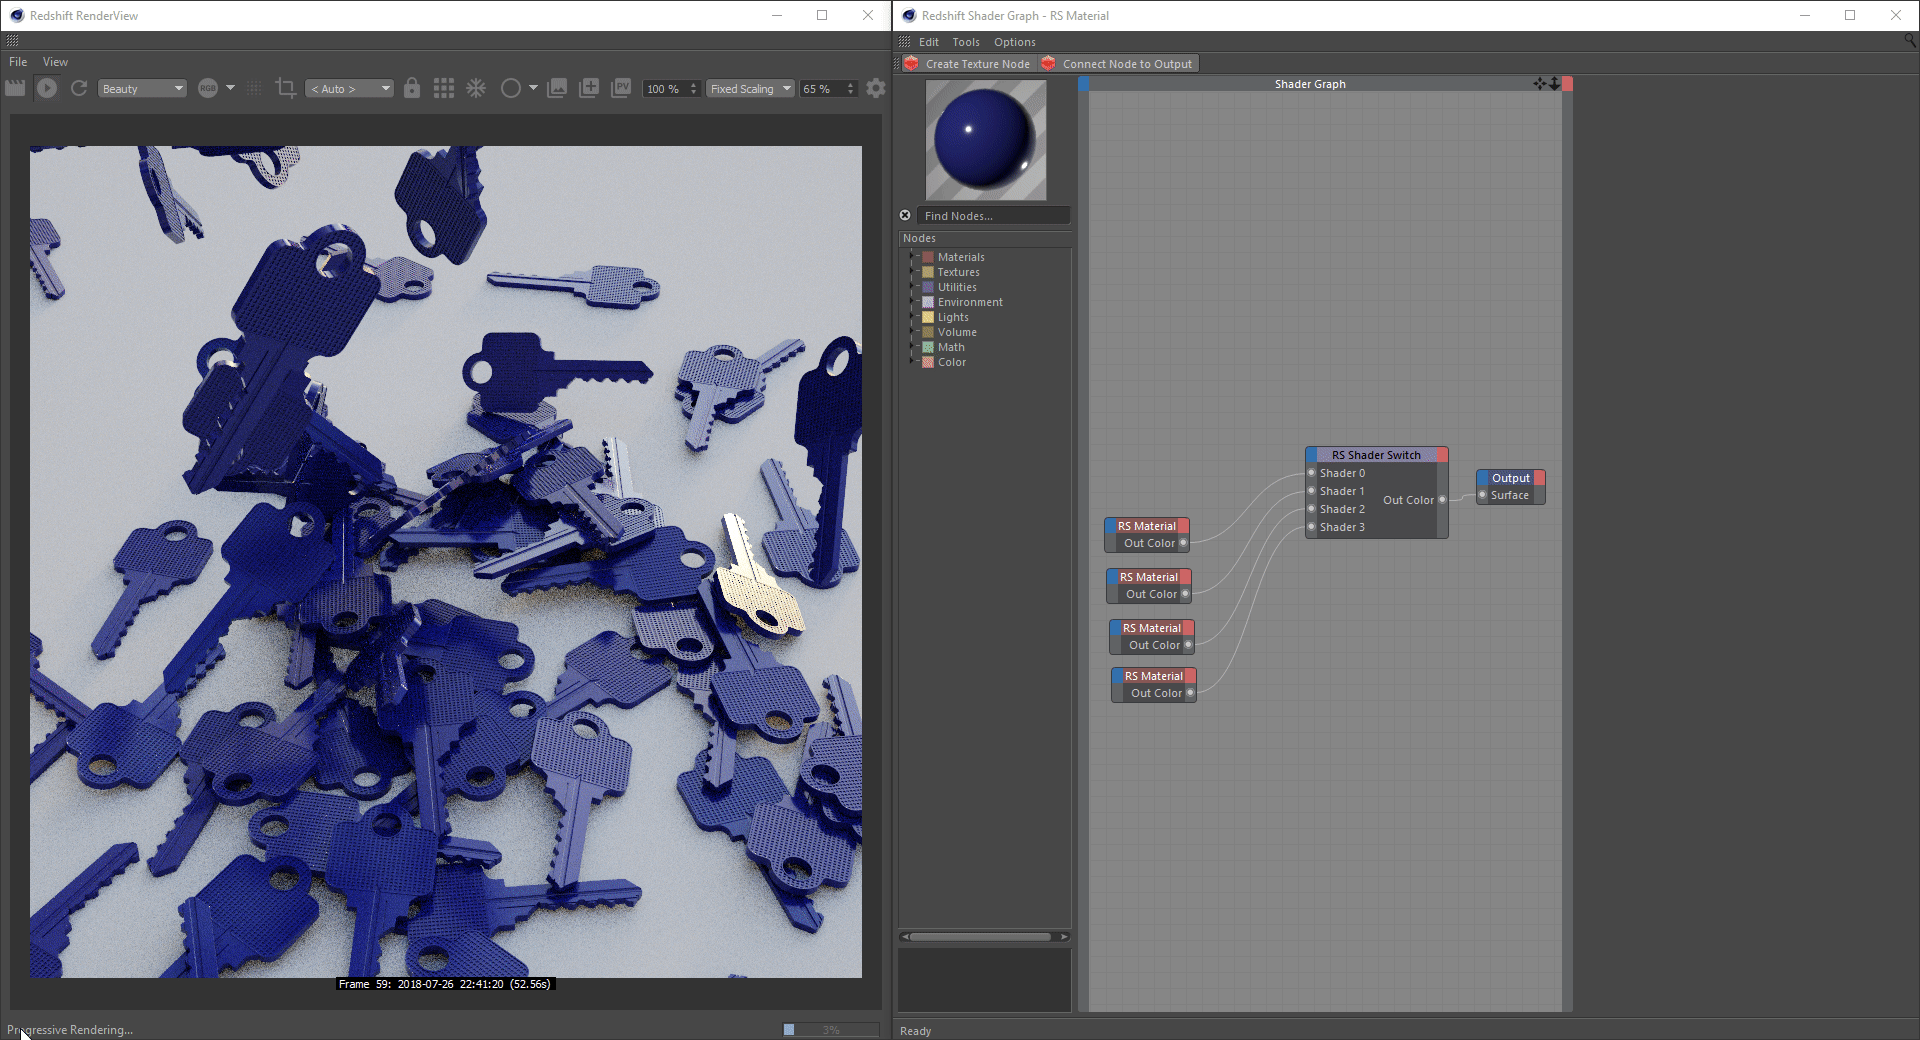Click the 3x3 grid bucket icon
This screenshot has height=1040, width=1920.
click(444, 88)
